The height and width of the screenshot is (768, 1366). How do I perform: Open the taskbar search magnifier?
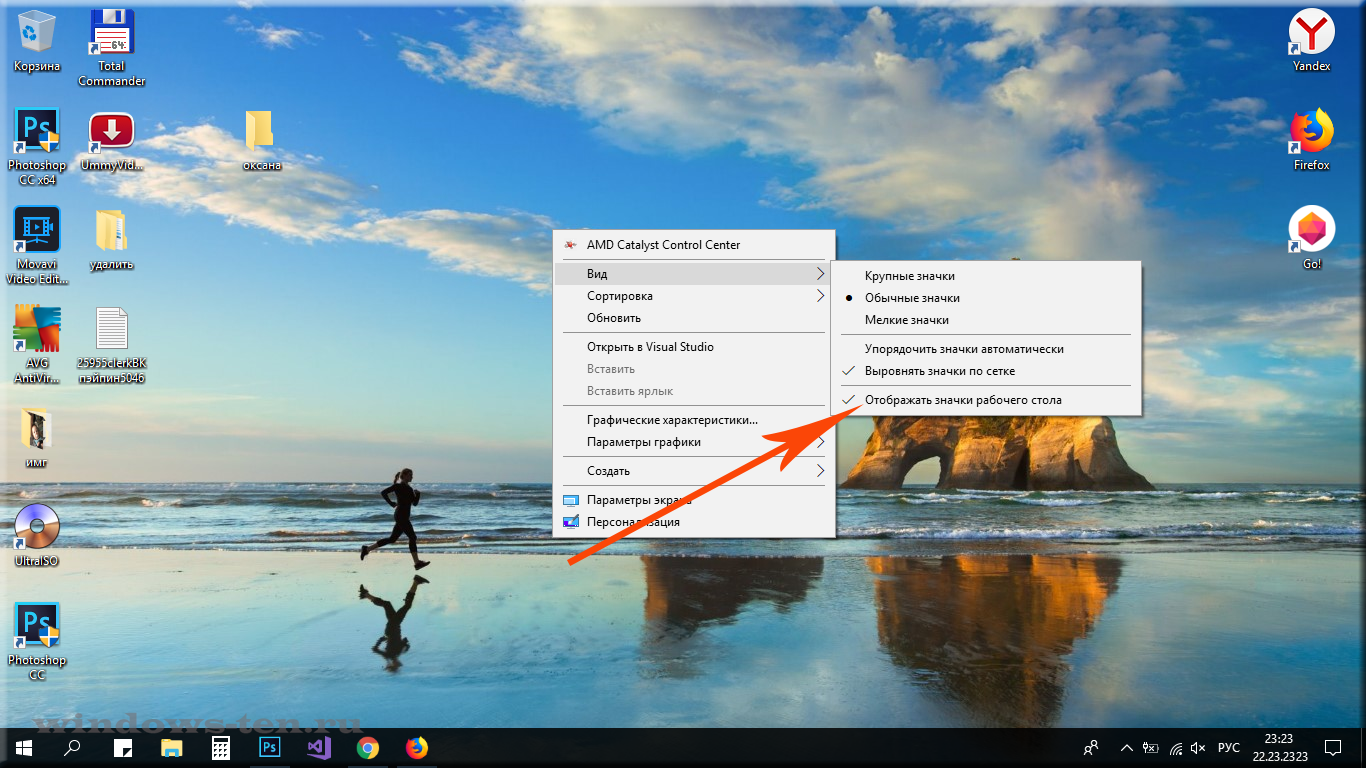(x=72, y=747)
